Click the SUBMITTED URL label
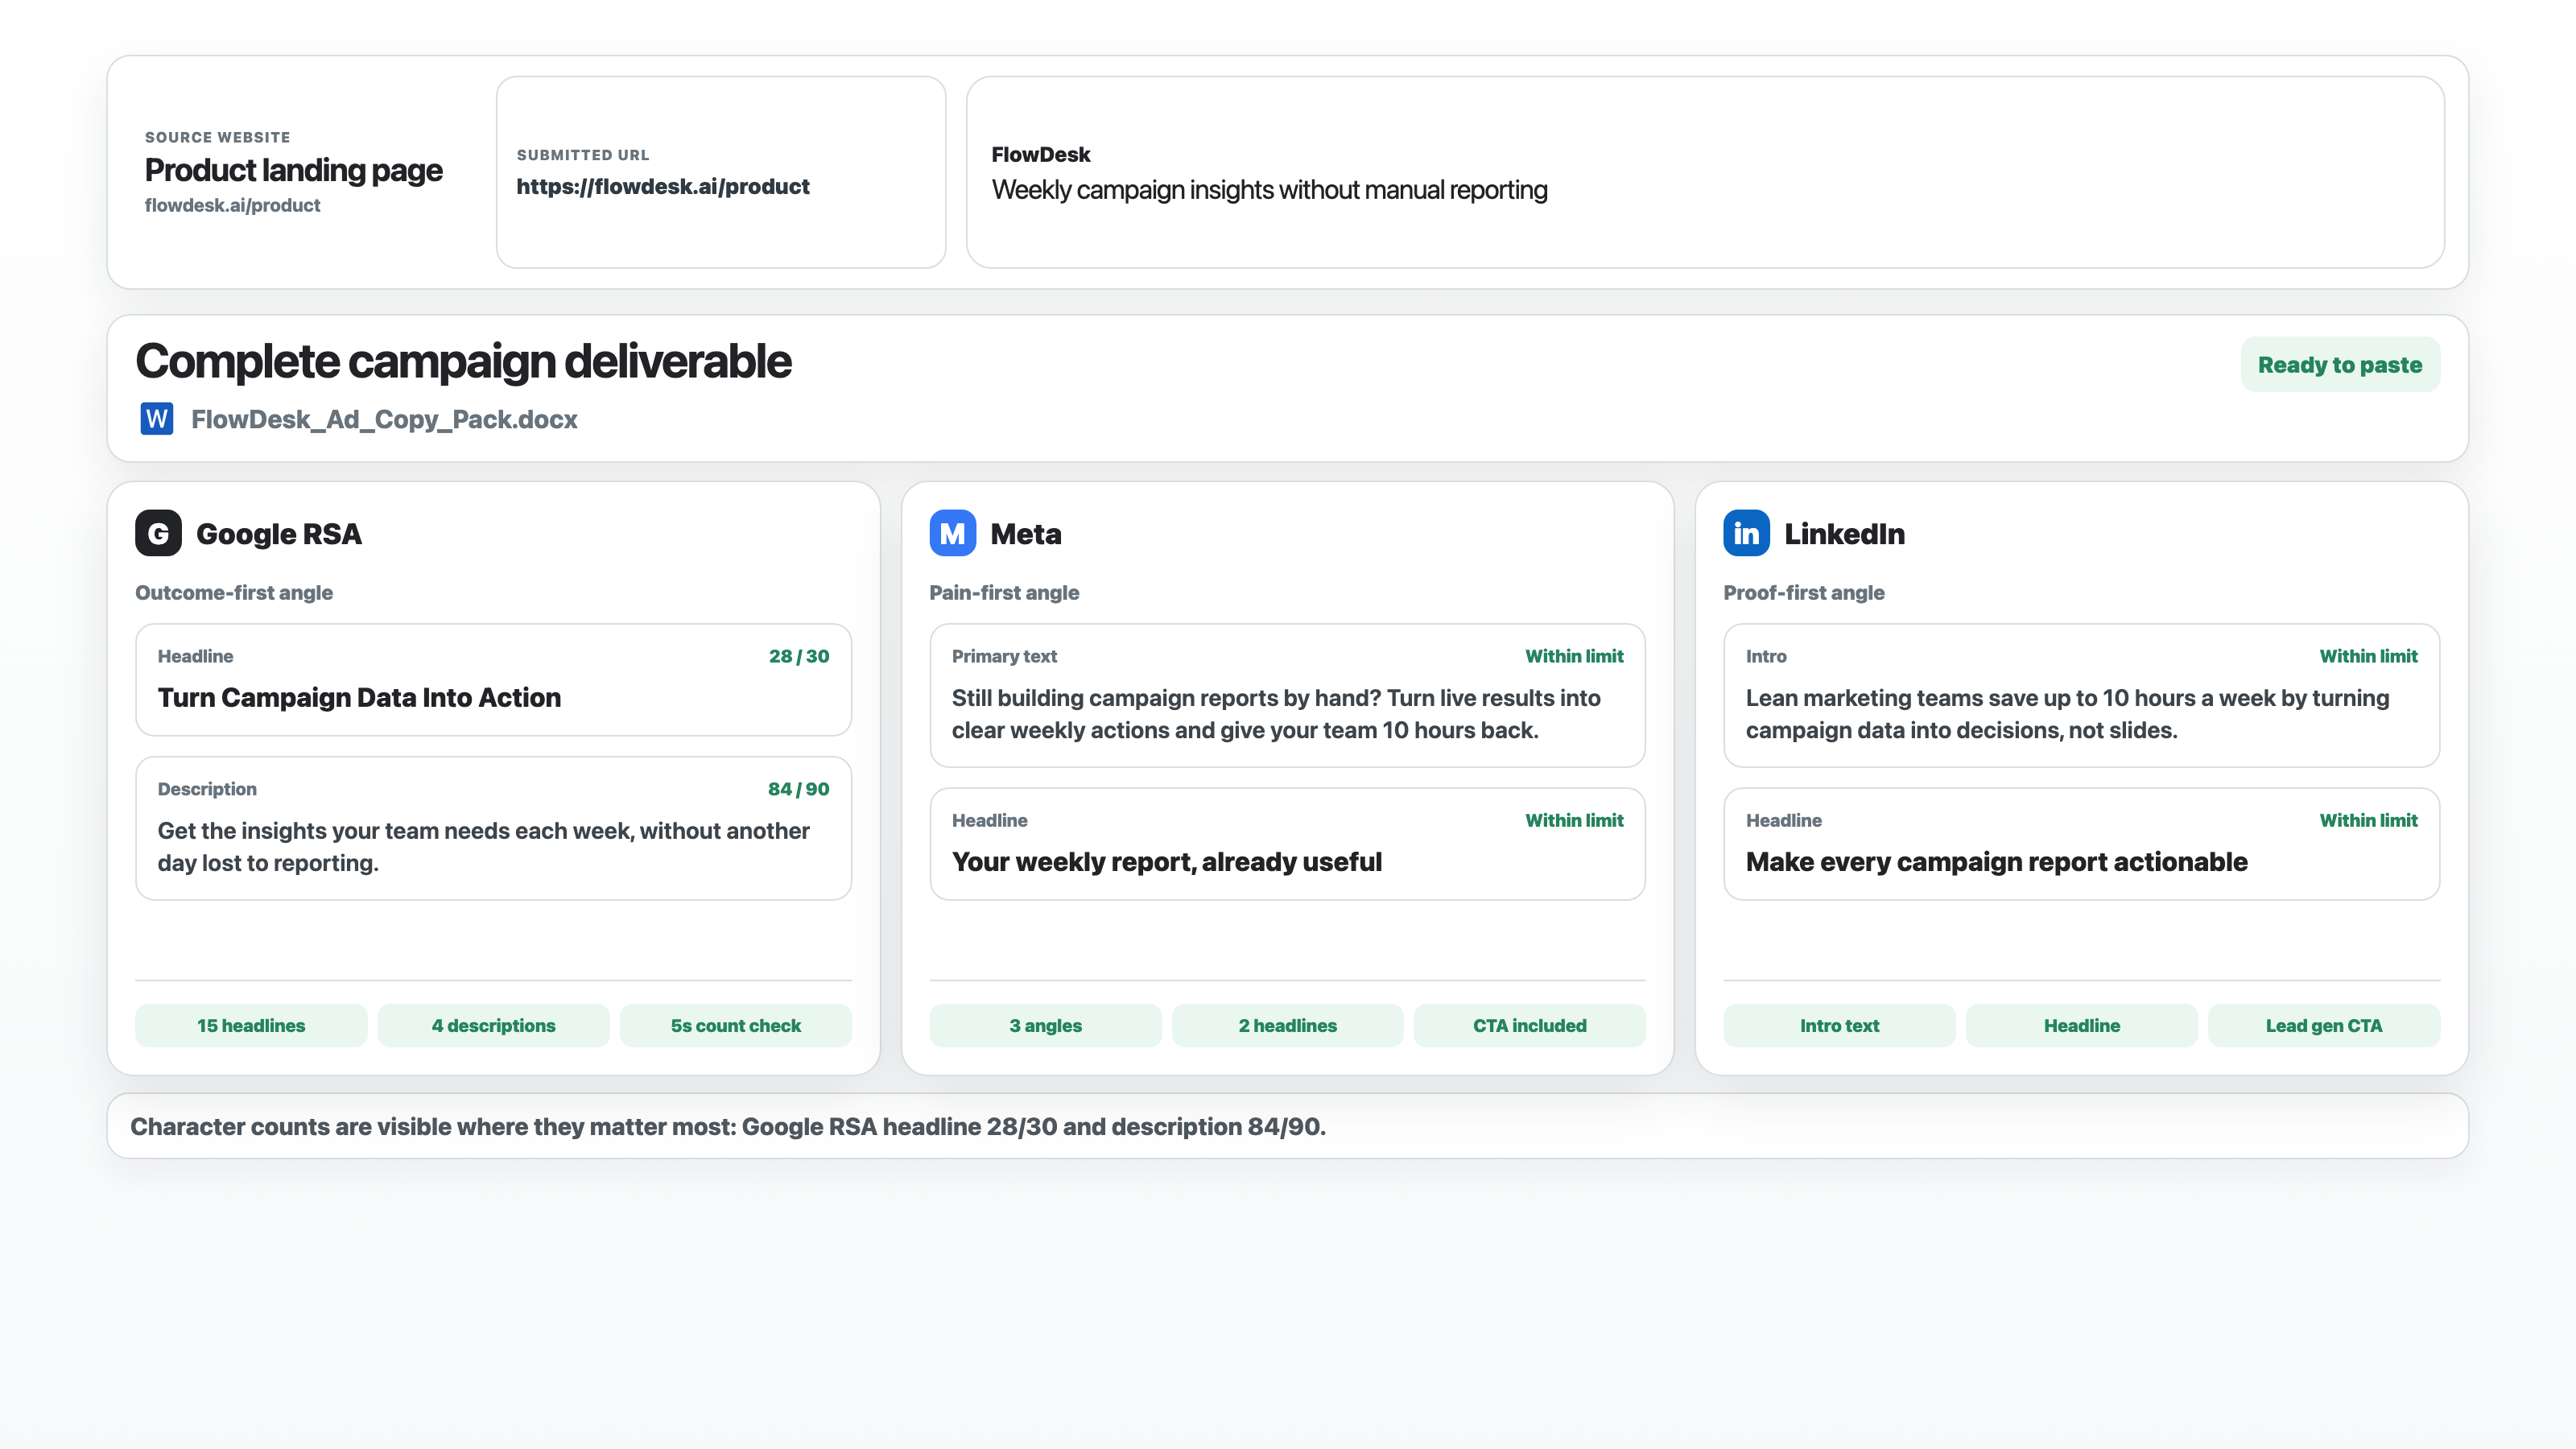The width and height of the screenshot is (2576, 1449). pos(582,155)
